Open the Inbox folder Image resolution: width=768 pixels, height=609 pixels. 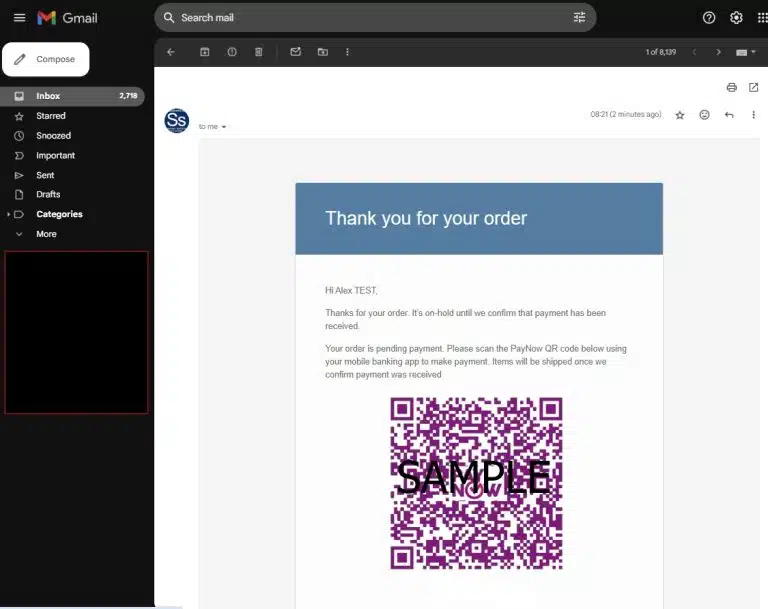click(x=72, y=96)
